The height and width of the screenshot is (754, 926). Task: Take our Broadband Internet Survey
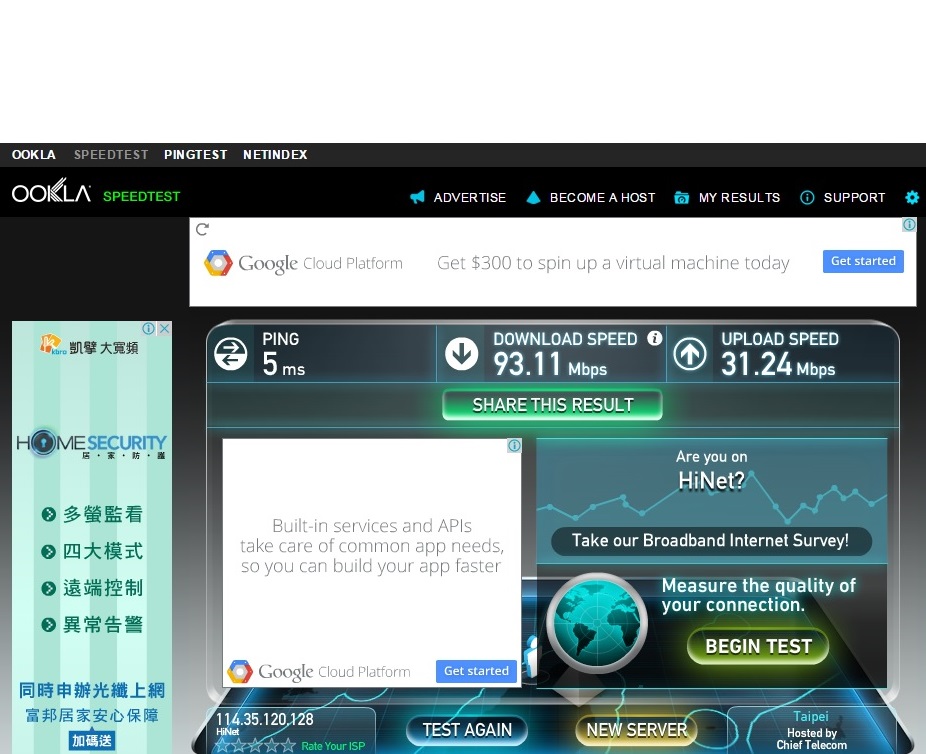pos(710,541)
